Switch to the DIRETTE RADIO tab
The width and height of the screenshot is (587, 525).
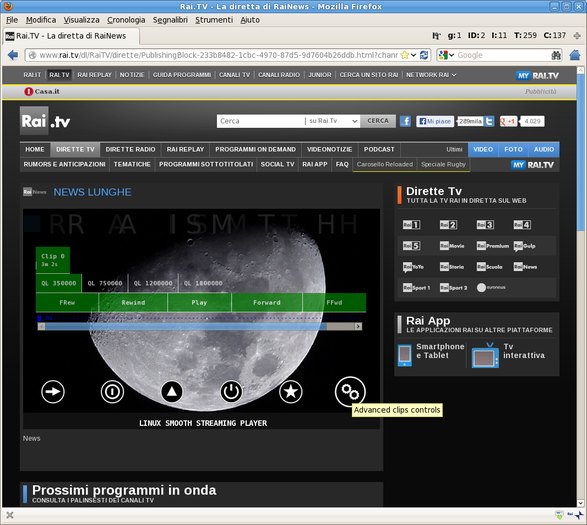coord(130,149)
